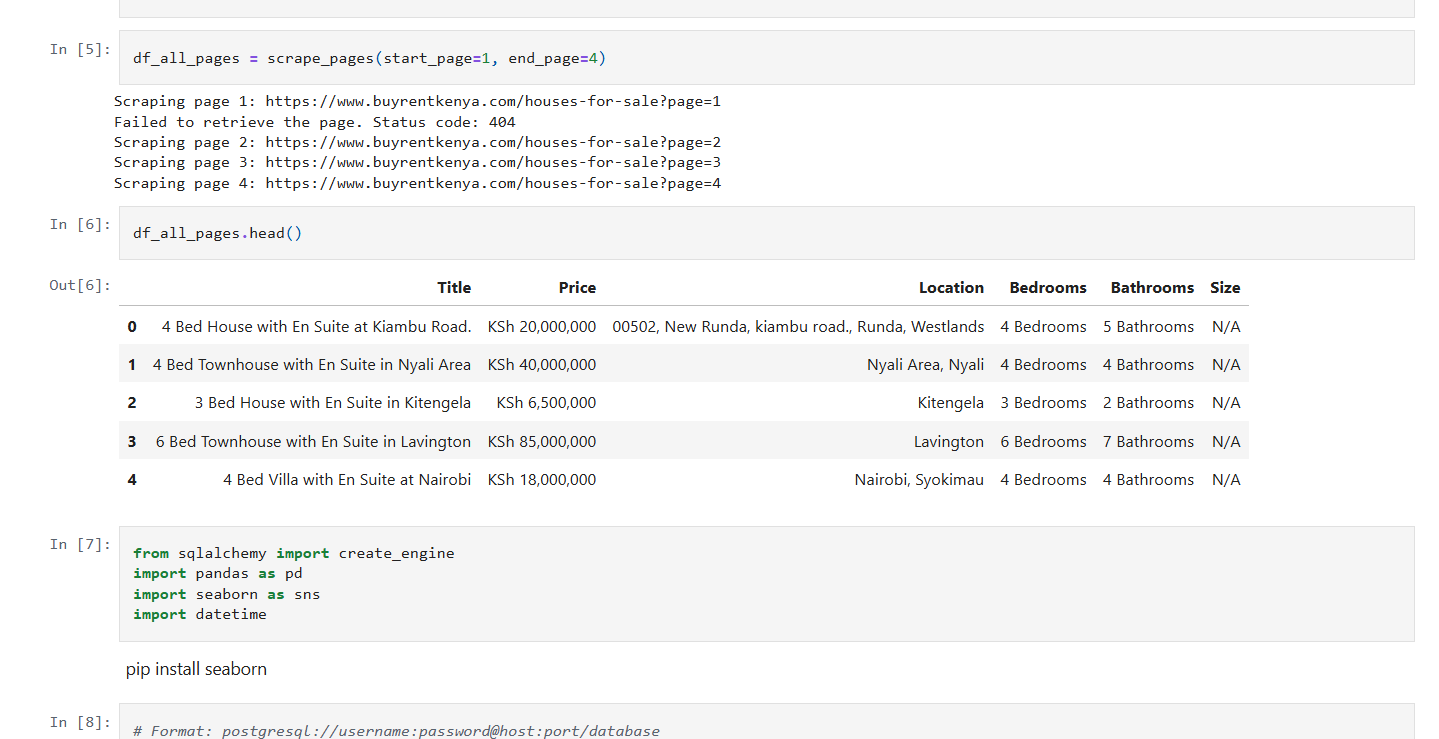Click the location cell 'Kitengela'

point(951,403)
